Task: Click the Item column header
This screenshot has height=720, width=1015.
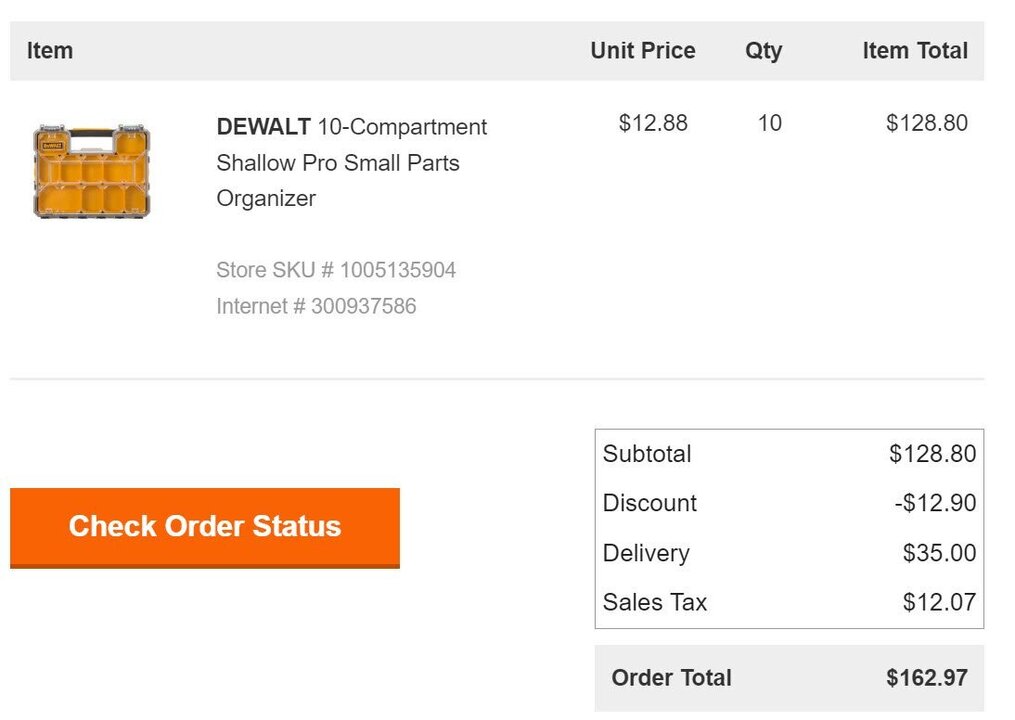Action: tap(50, 51)
